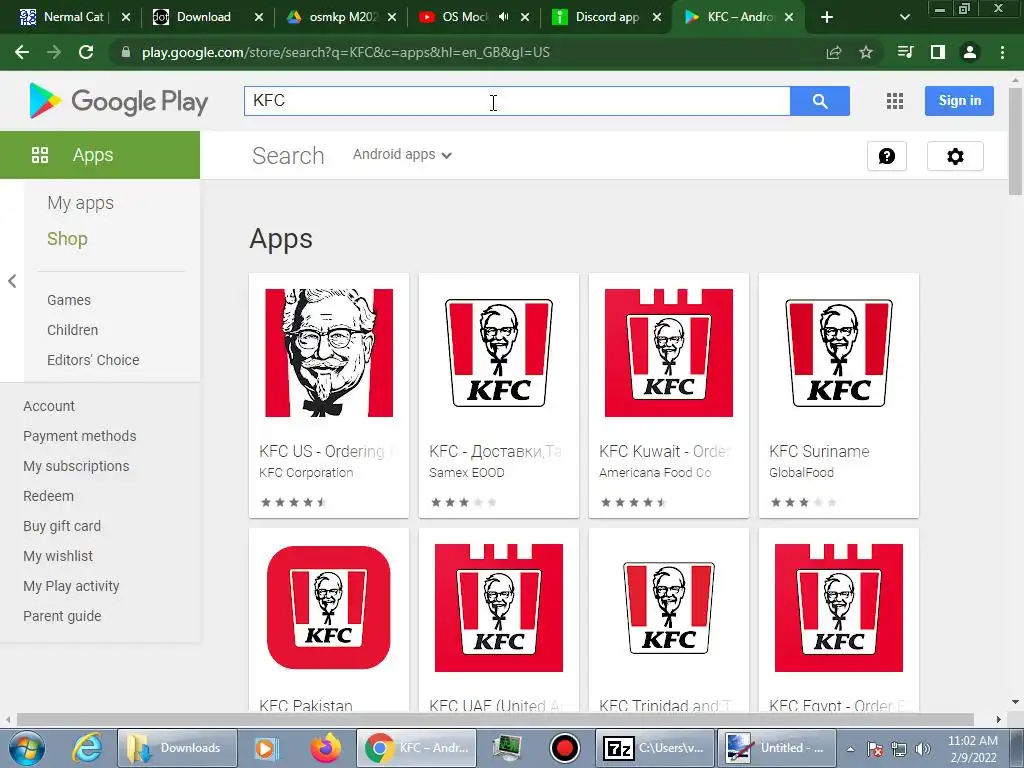The height and width of the screenshot is (768, 1024).
Task: Open the media player taskbar icon
Action: pos(266,748)
